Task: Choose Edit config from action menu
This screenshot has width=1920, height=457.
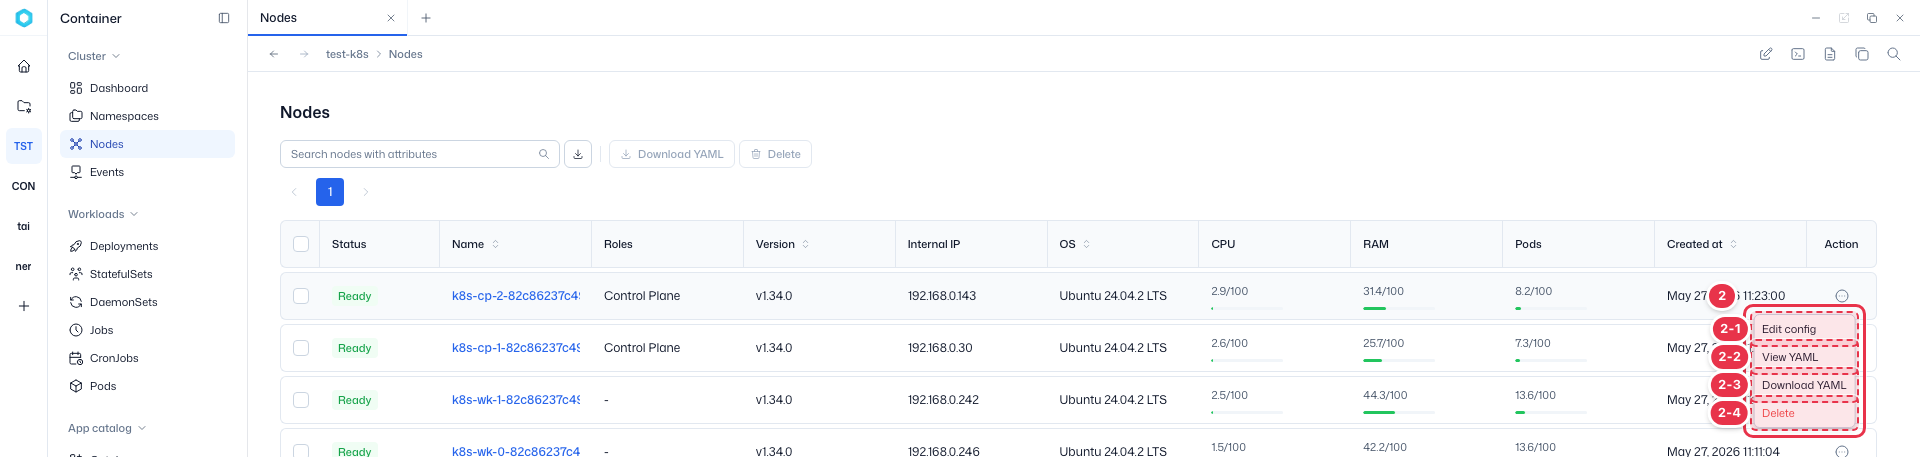Action: (1804, 329)
